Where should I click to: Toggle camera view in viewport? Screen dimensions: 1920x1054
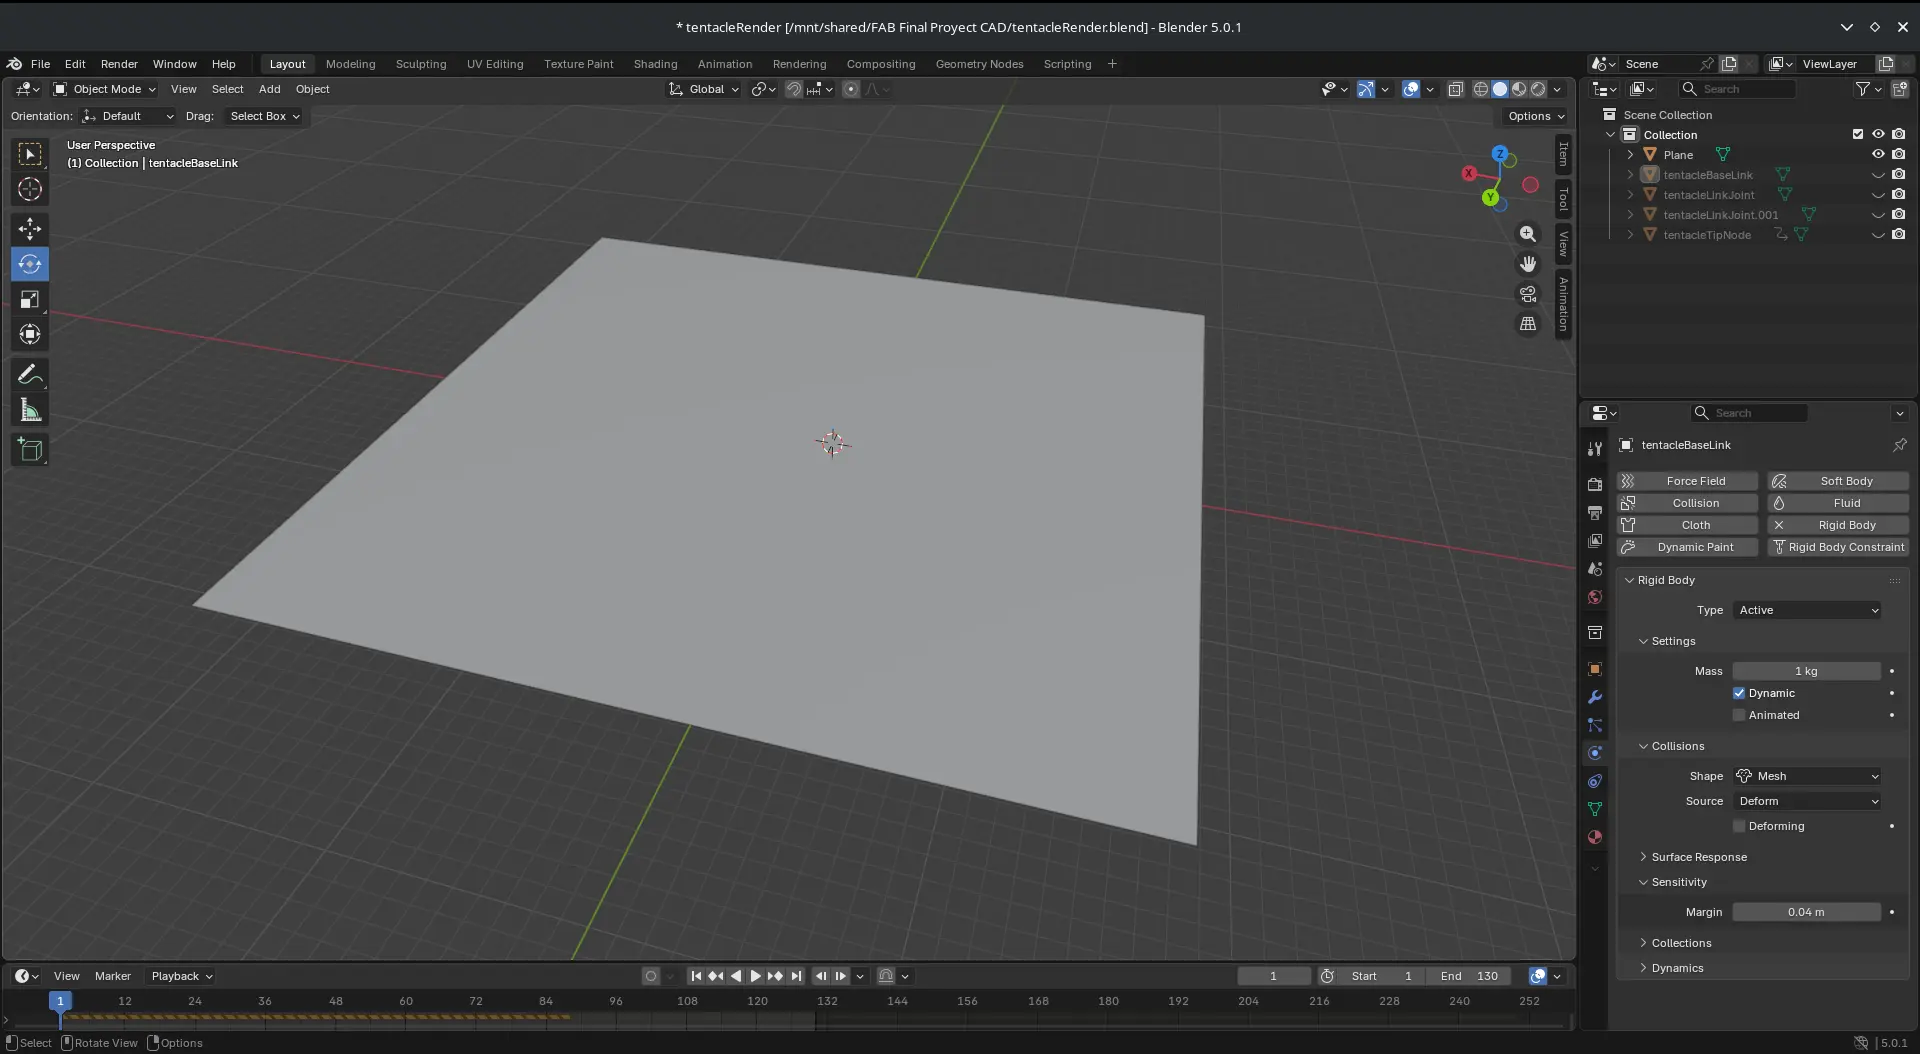(1528, 294)
